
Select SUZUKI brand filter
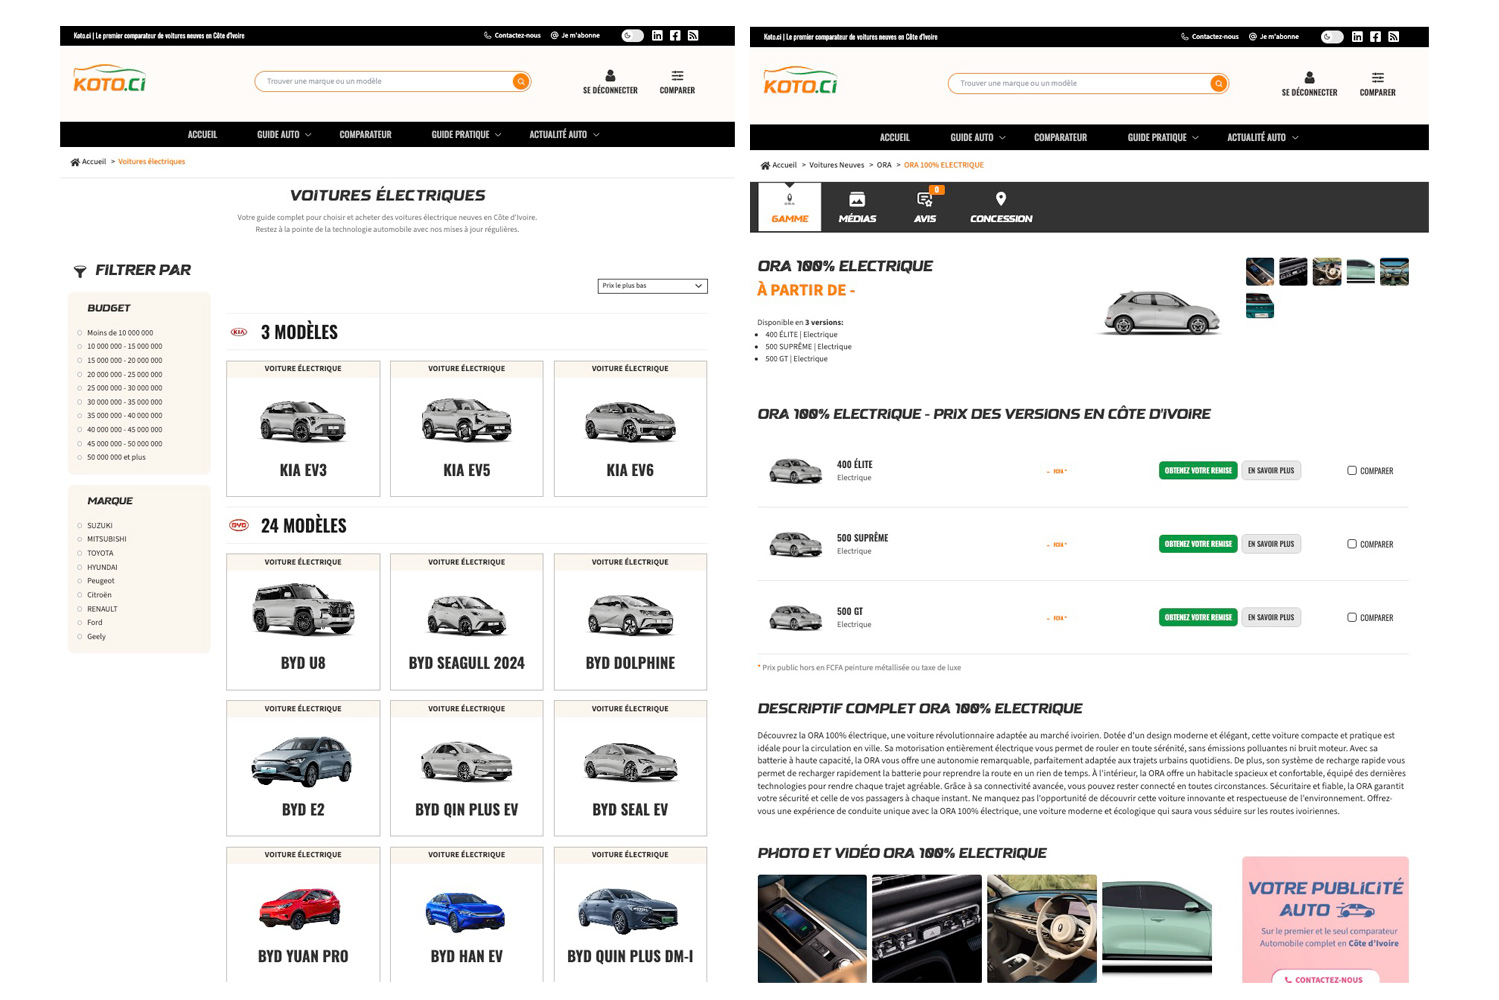click(x=80, y=525)
